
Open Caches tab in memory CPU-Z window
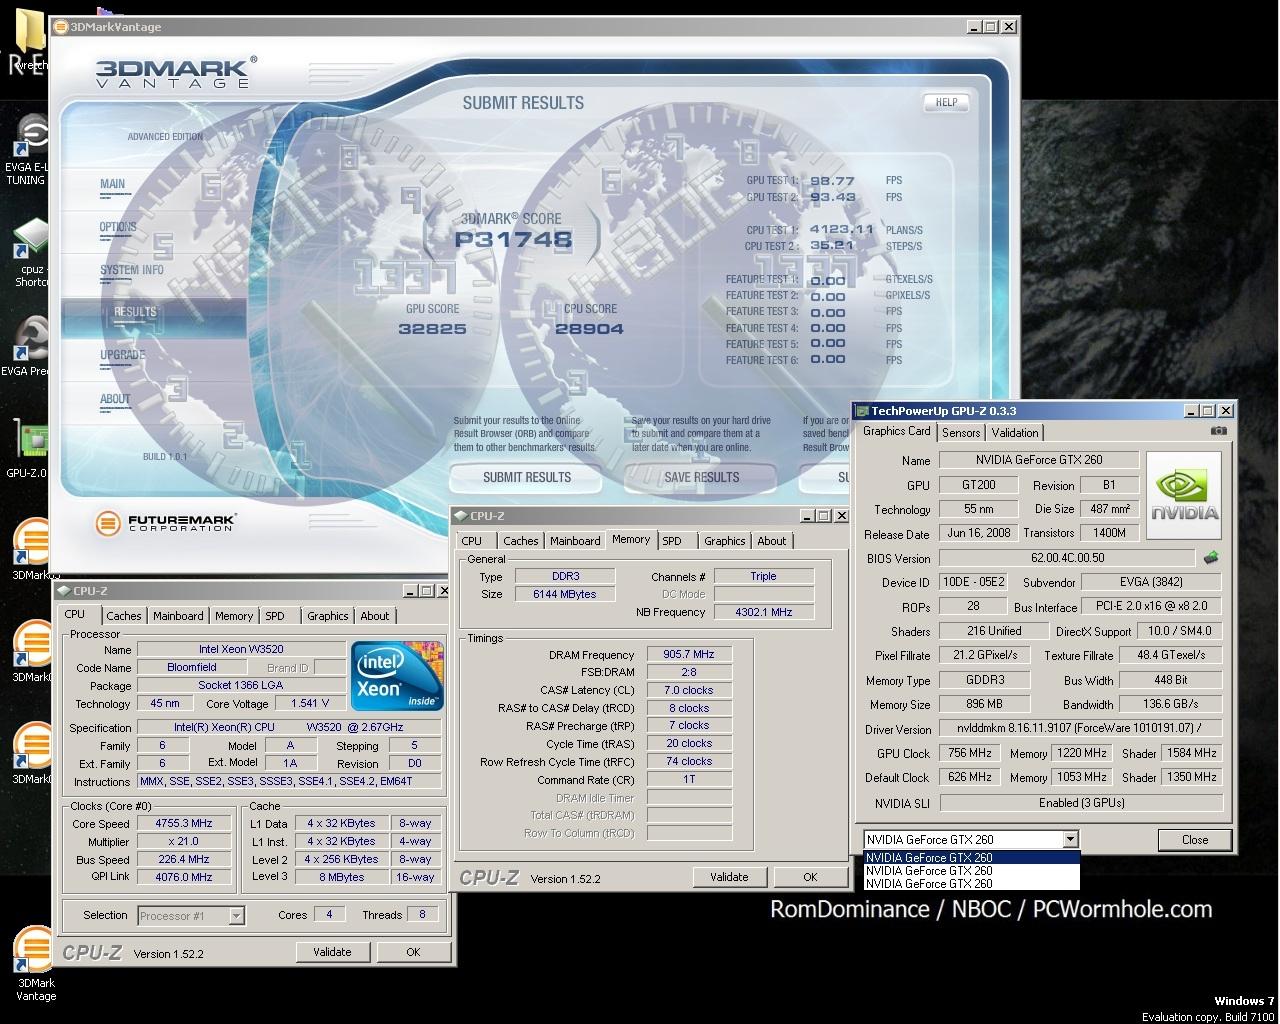520,541
